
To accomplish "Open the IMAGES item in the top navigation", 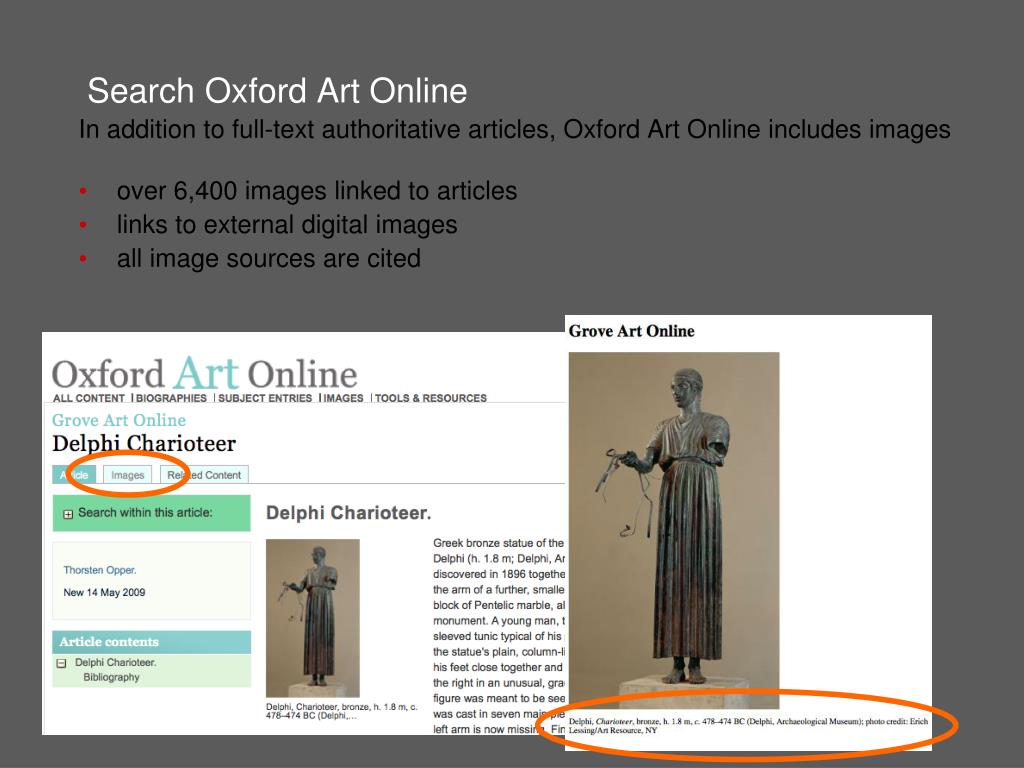I will click(x=344, y=398).
